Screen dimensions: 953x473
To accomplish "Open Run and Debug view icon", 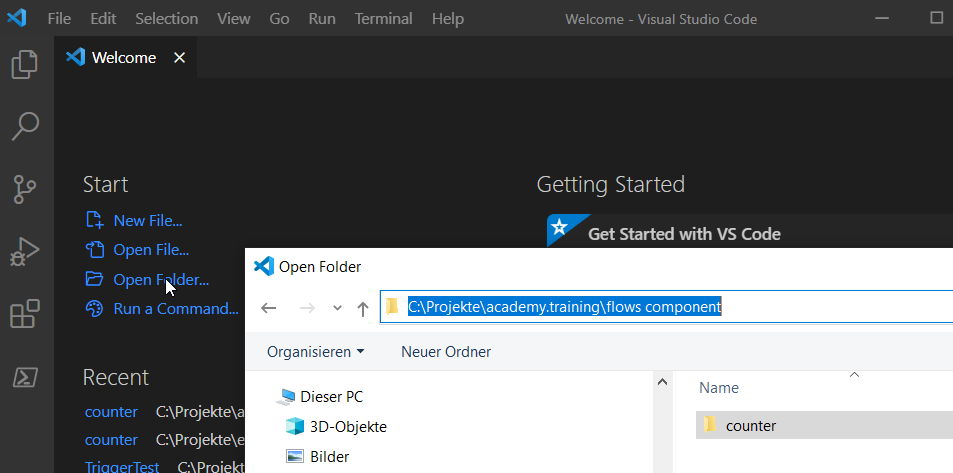I will point(25,251).
